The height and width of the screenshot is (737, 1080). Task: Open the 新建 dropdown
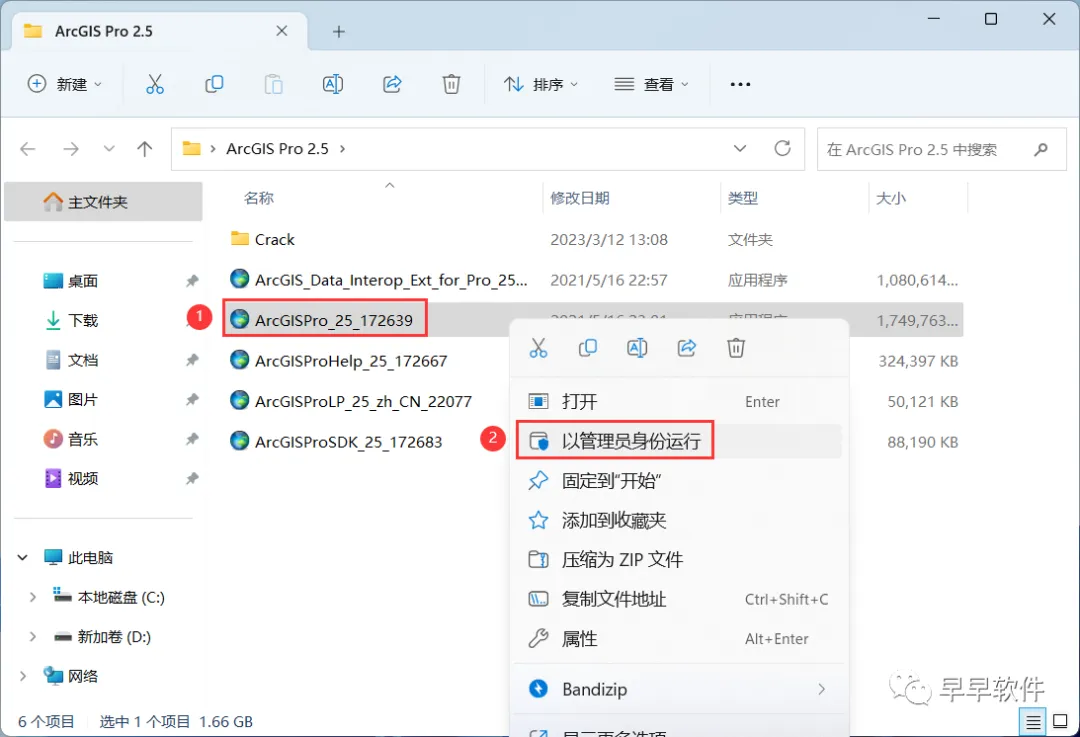(65, 84)
